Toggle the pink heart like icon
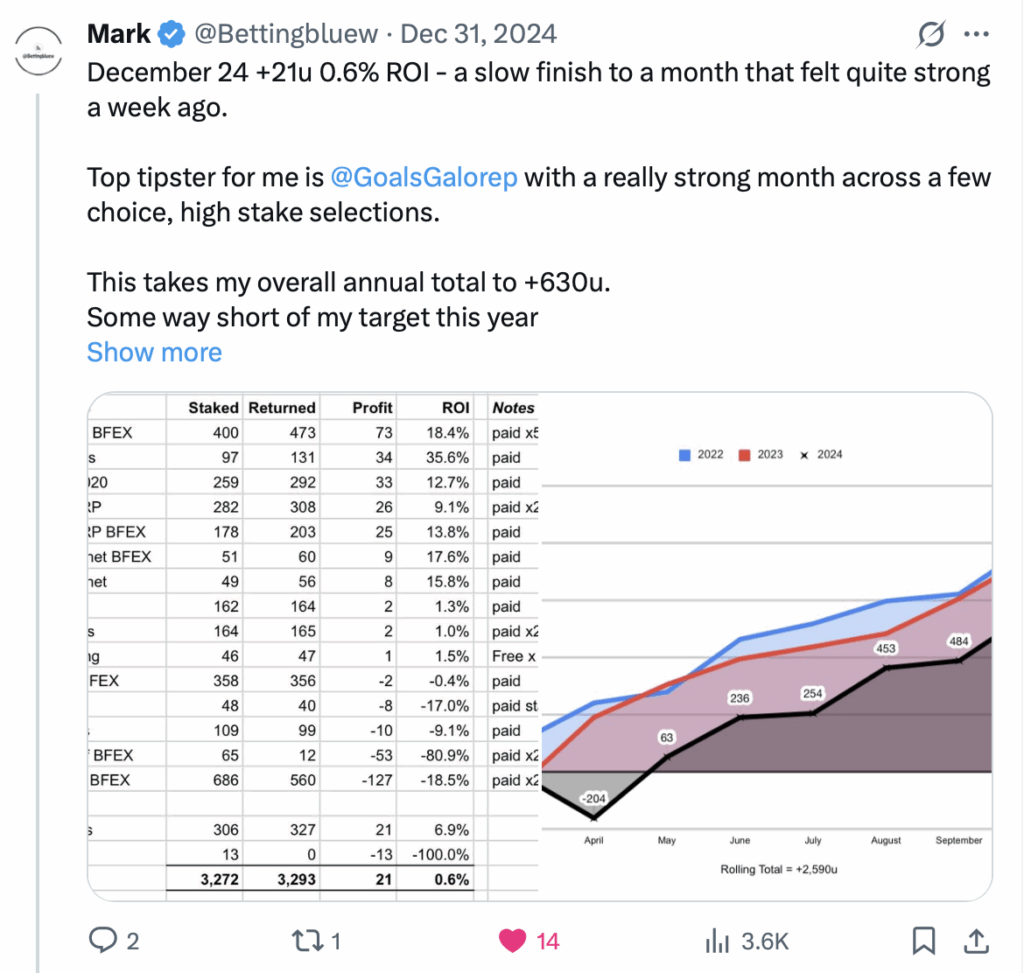Image resolution: width=1024 pixels, height=973 pixels. coord(512,941)
